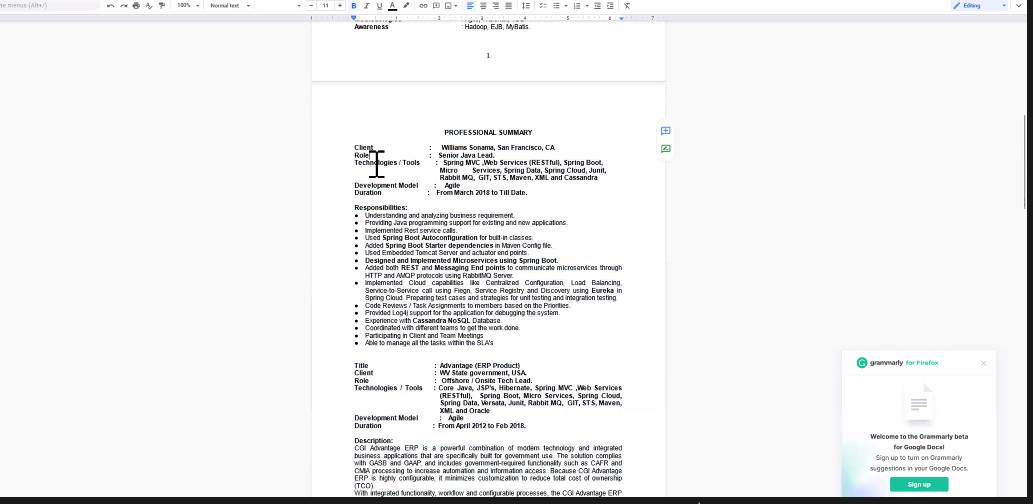Click the bulleted list icon
The height and width of the screenshot is (504, 1033).
557,5
